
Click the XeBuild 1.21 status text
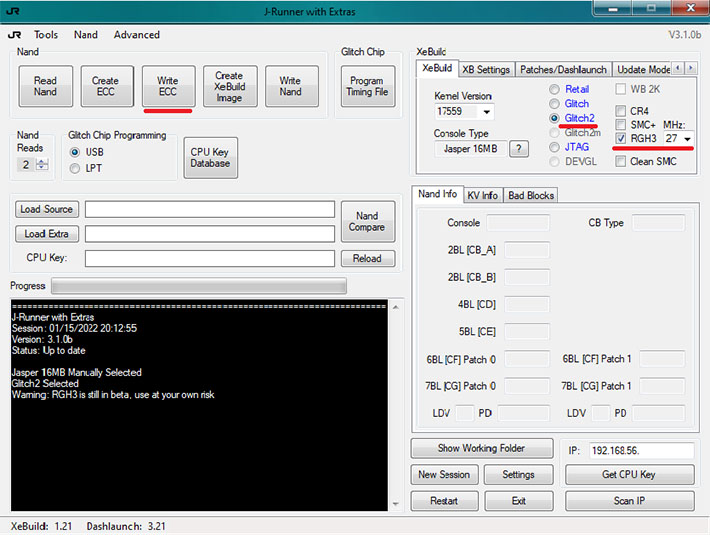pyautogui.click(x=41, y=526)
